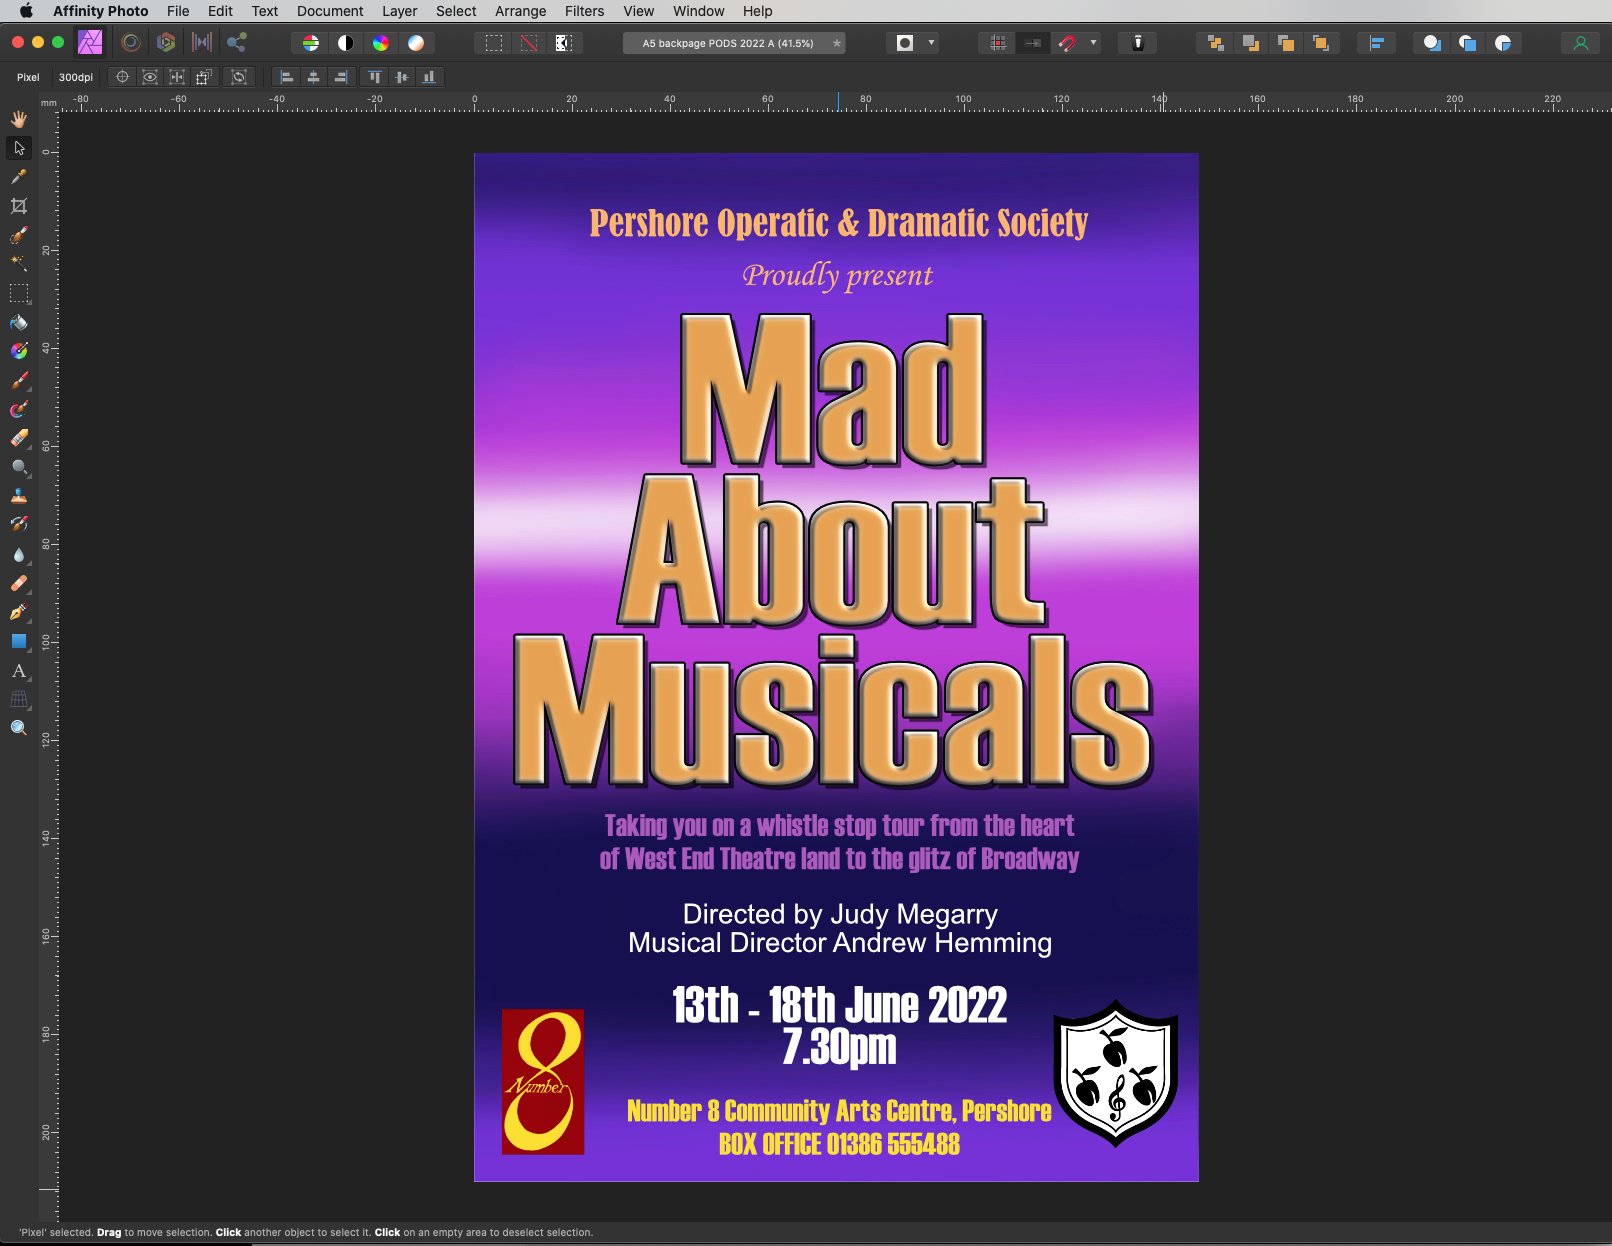Open the Layer menu

(x=399, y=11)
